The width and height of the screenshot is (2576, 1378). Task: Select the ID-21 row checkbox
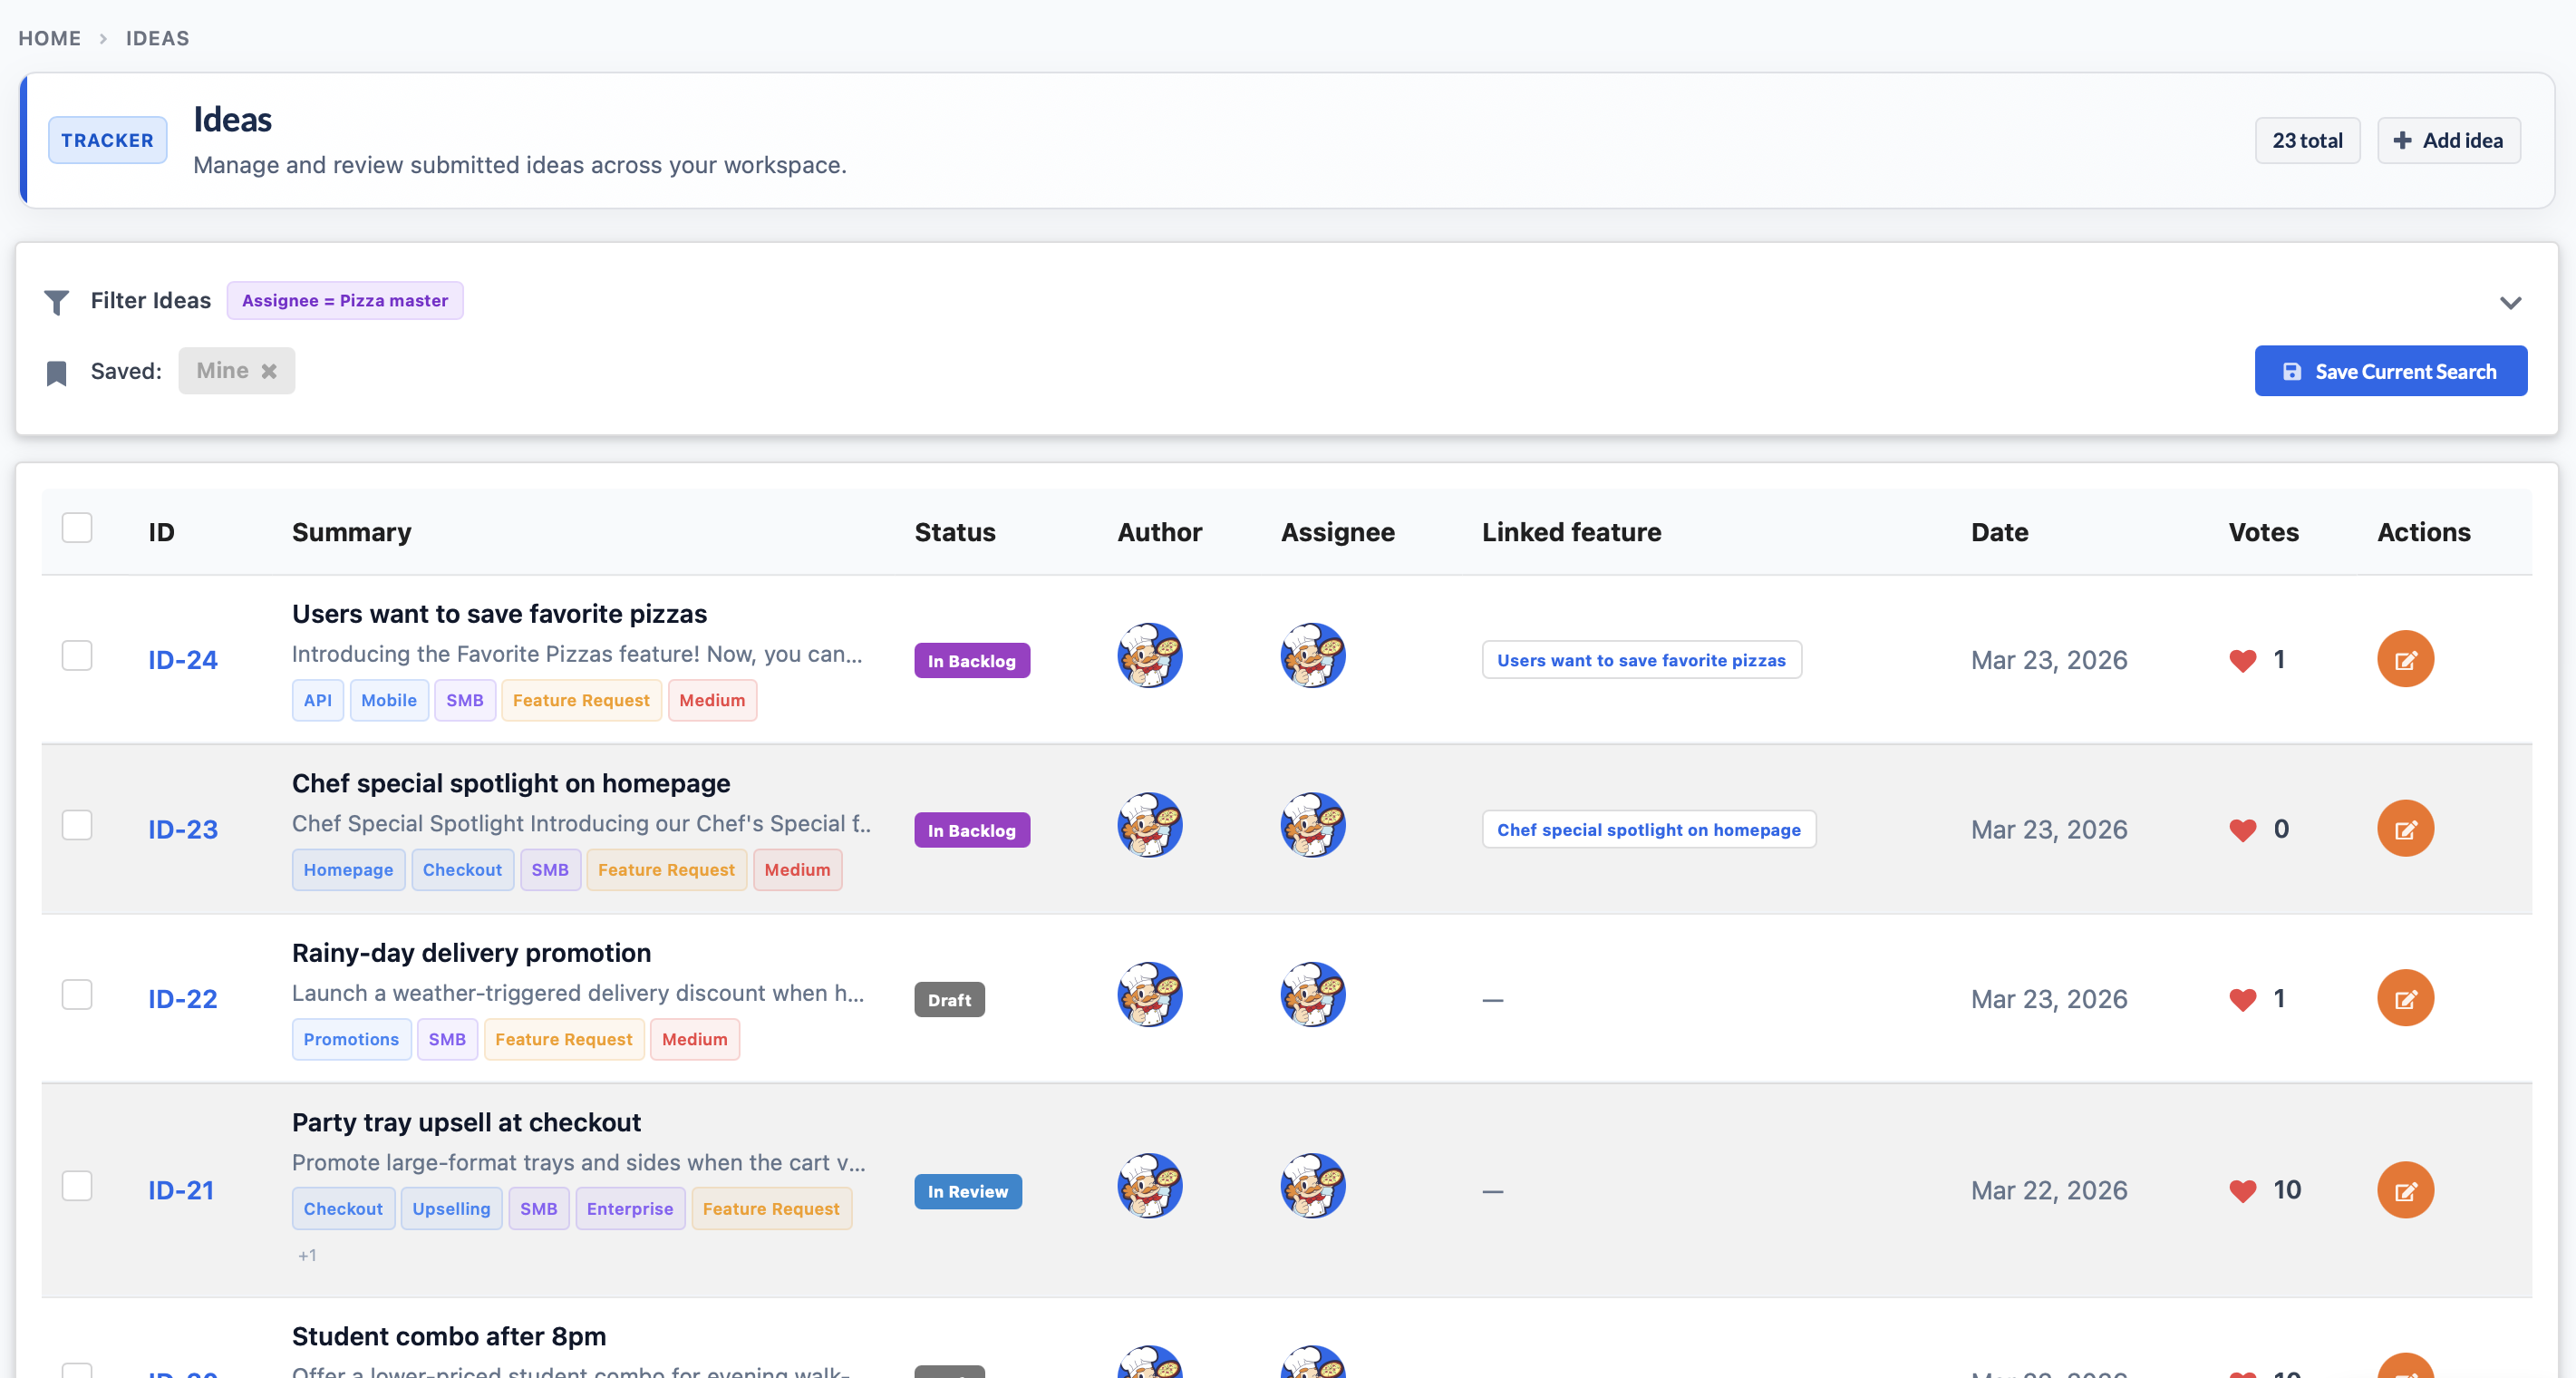click(77, 1187)
